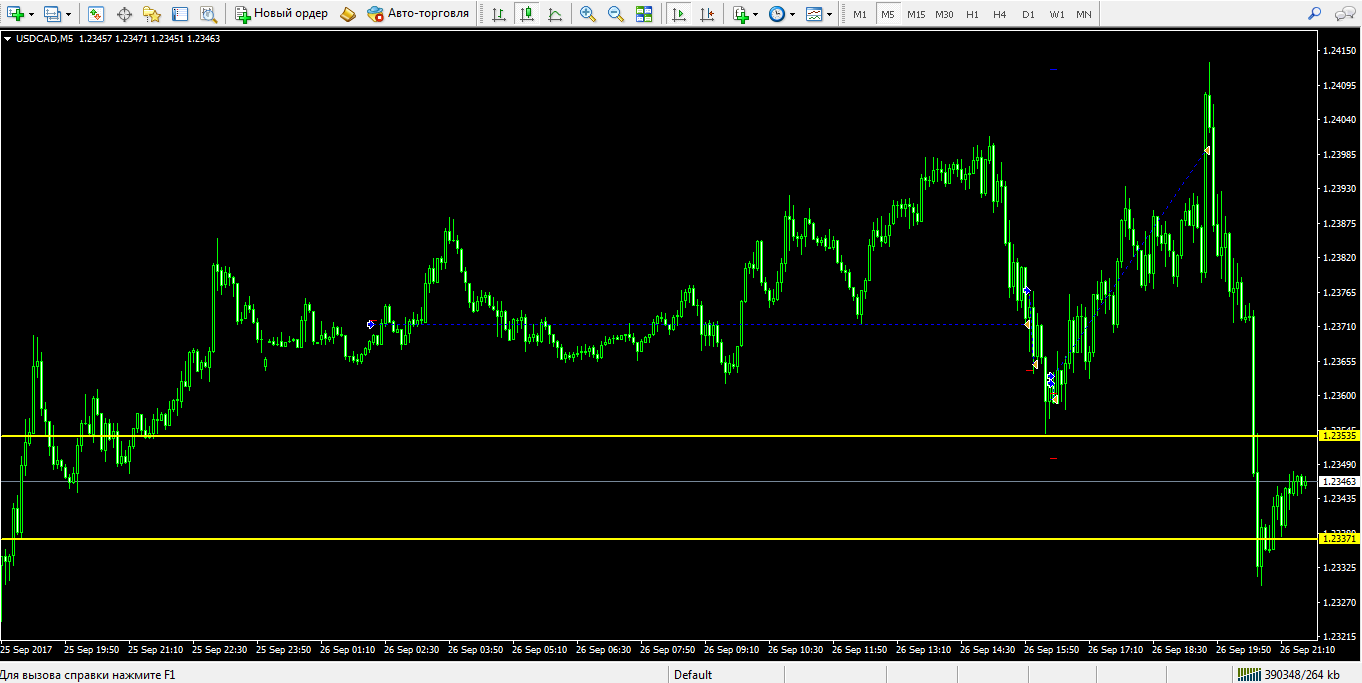Click the USDCAD,M5 chart title text
Image resolution: width=1362 pixels, height=683 pixels.
(44, 38)
